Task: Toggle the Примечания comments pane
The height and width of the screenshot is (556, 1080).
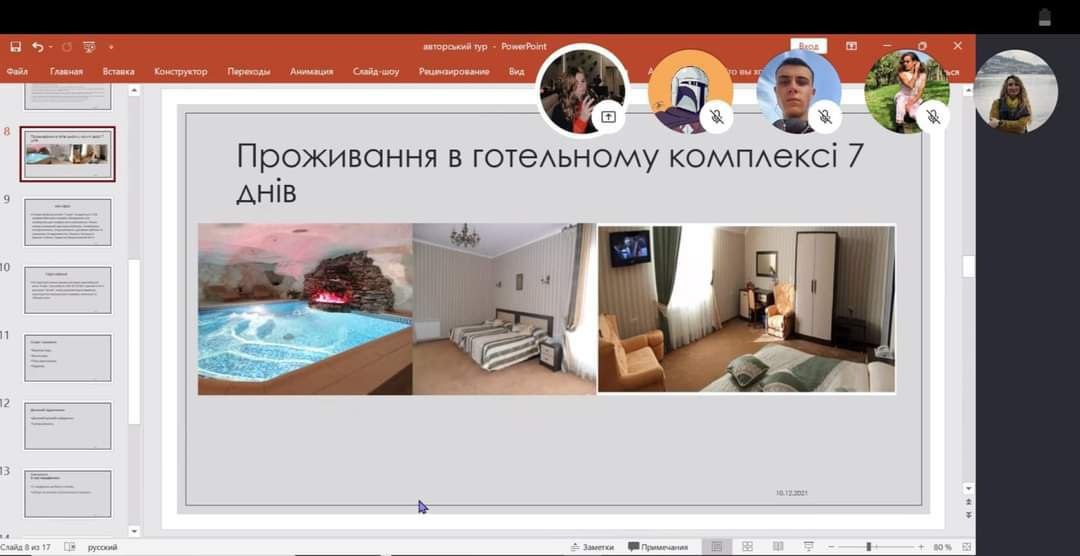Action: coord(658,547)
